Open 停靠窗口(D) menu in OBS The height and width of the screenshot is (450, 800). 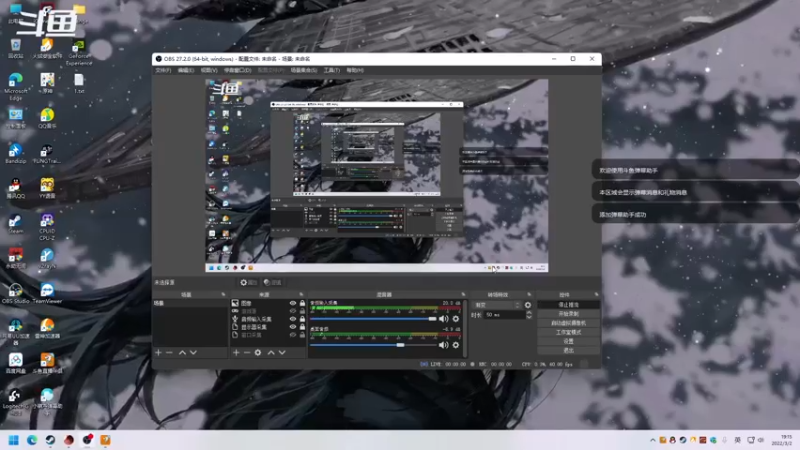point(238,70)
